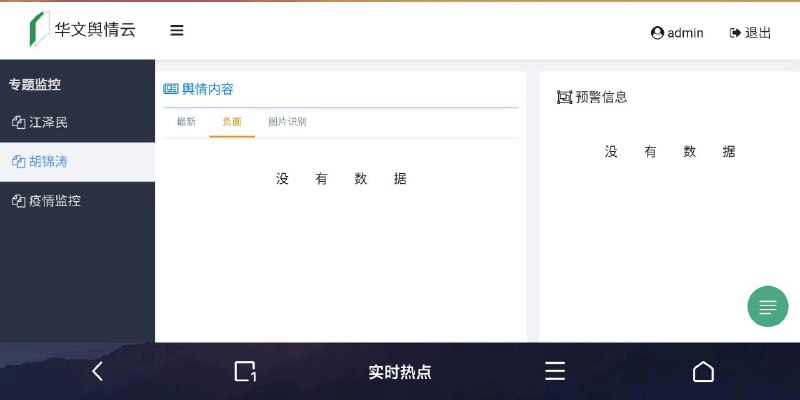The width and height of the screenshot is (800, 400).
Task: Click the 退出 logout arrow icon
Action: tap(735, 33)
